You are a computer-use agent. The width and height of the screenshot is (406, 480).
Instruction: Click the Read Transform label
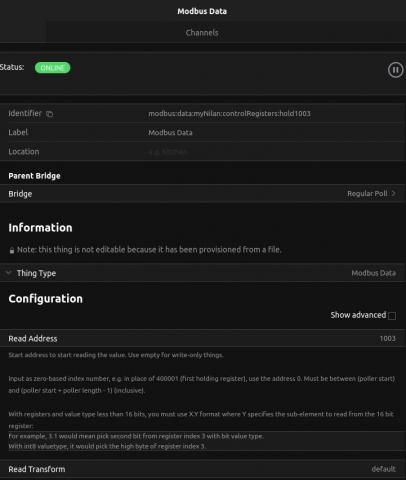37,469
